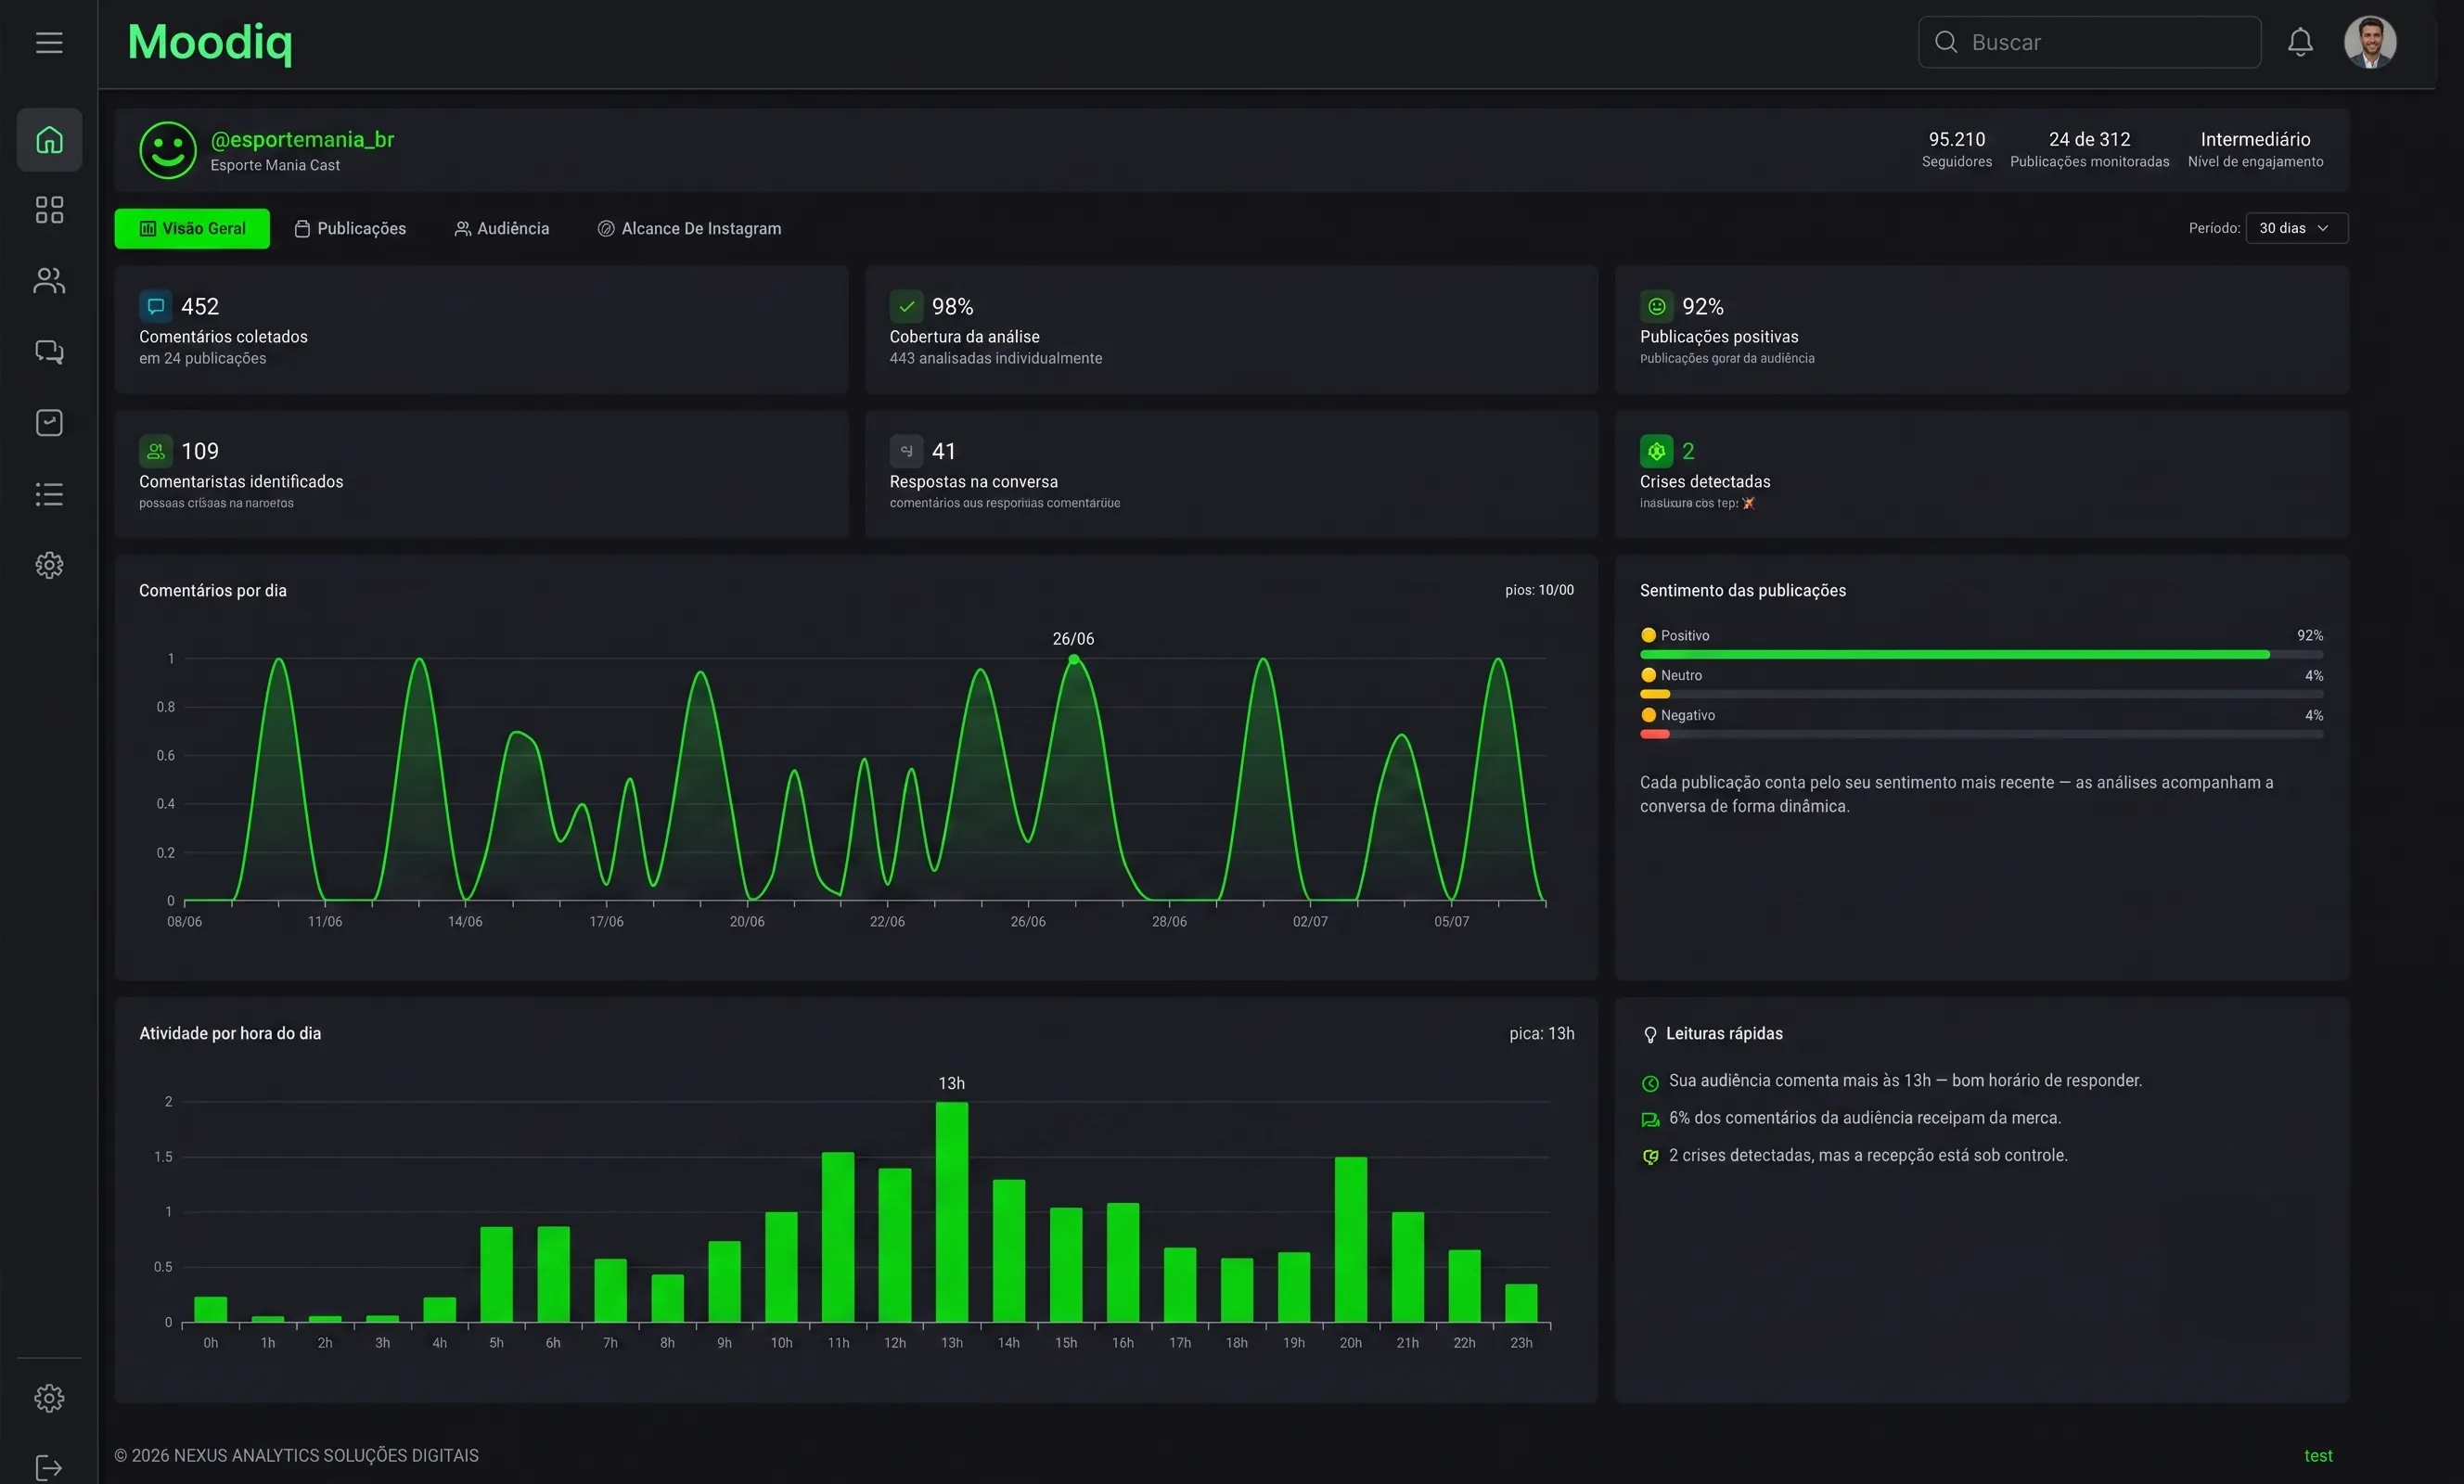Click the Buscar search field
Screen dimensions: 2464x1484
pyautogui.click(x=2089, y=42)
